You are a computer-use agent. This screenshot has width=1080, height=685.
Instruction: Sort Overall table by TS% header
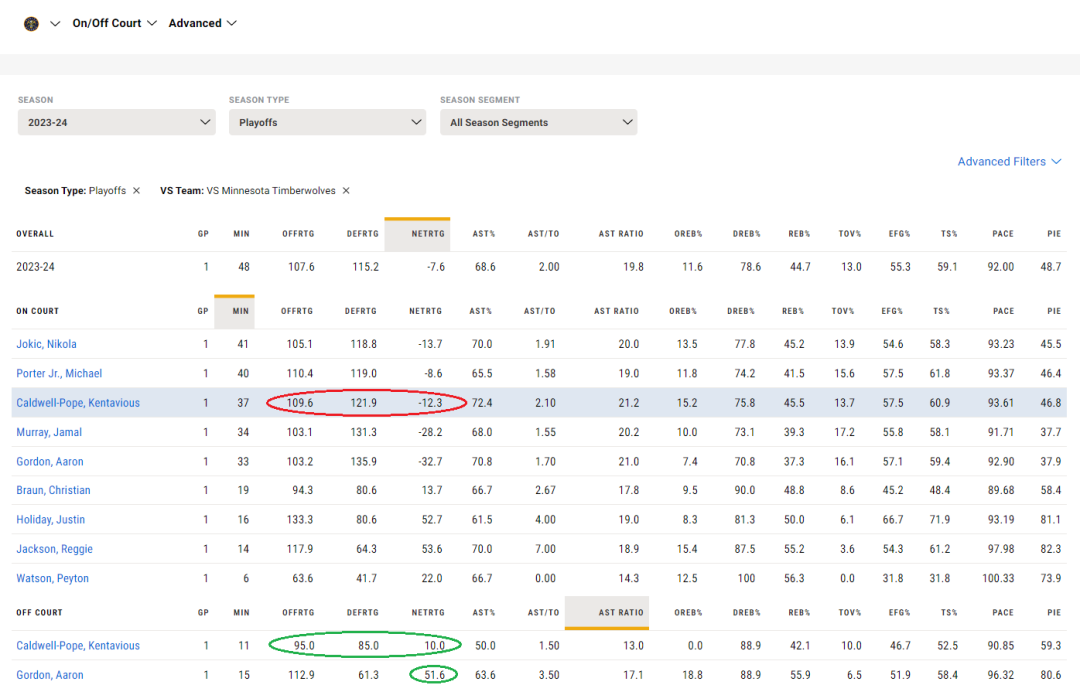pos(949,234)
